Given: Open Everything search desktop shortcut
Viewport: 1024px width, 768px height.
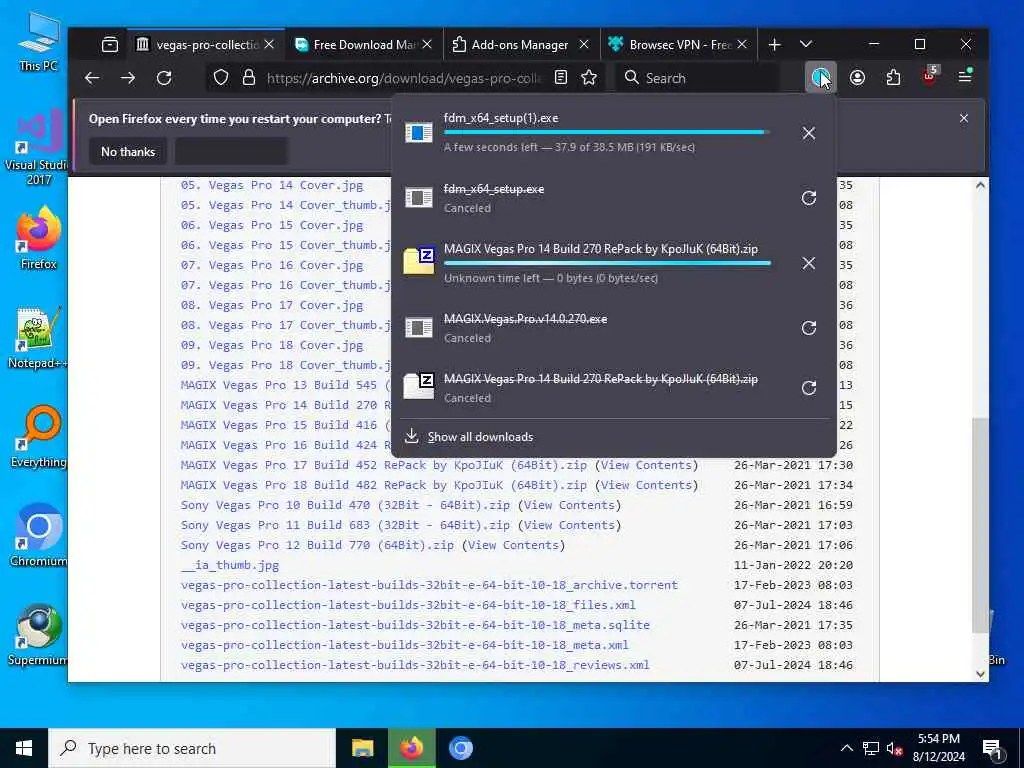Looking at the screenshot, I should coord(38,436).
